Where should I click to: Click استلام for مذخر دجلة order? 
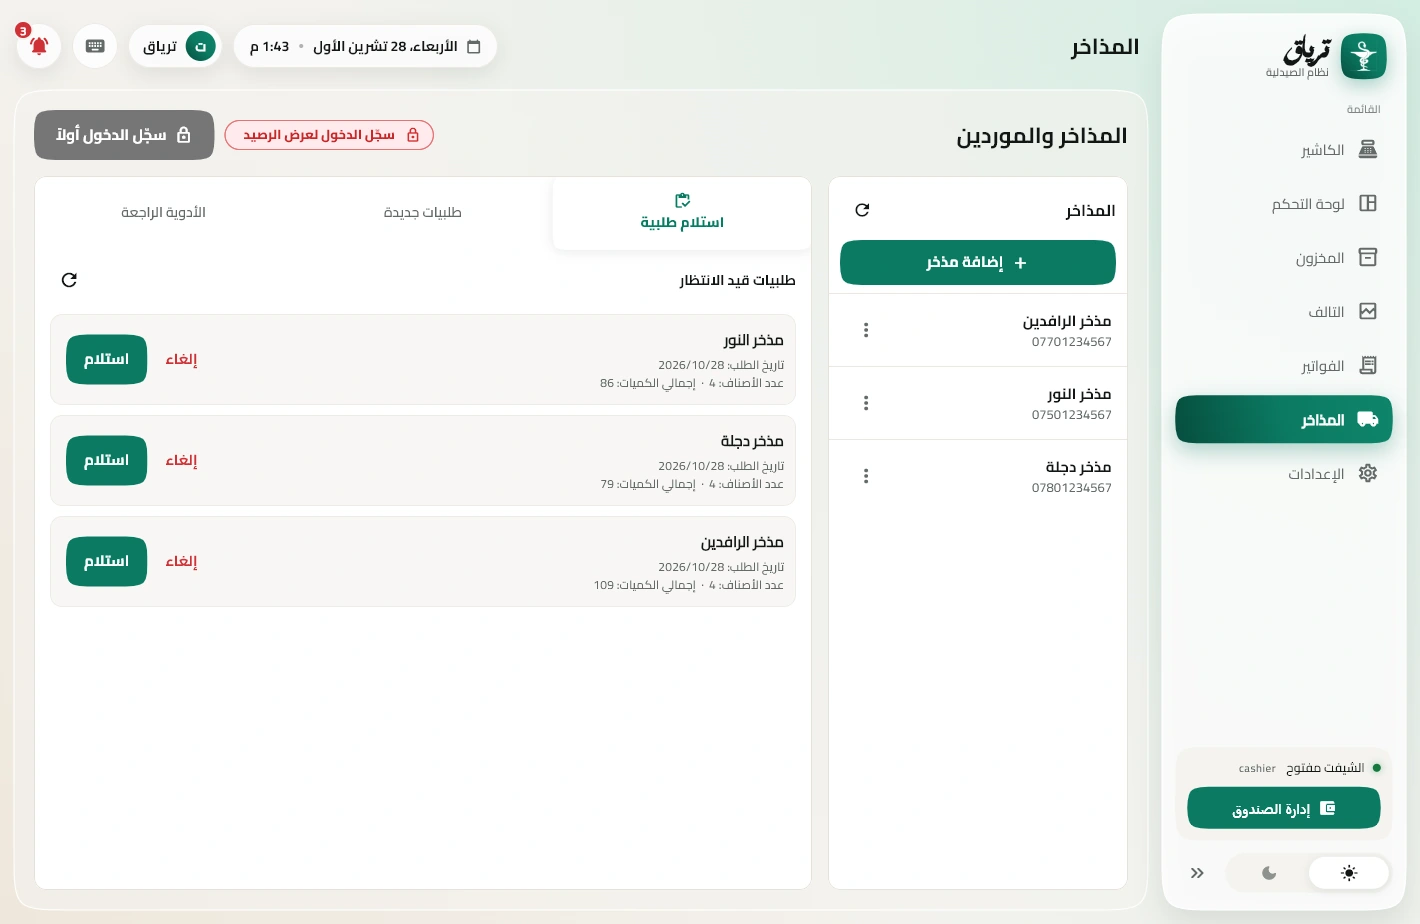(x=107, y=460)
